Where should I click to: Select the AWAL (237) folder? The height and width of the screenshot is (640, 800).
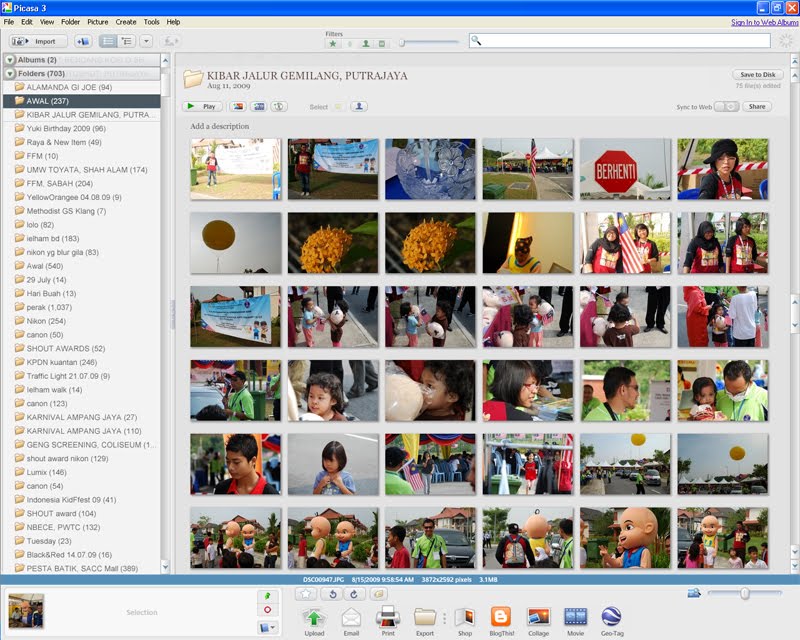pyautogui.click(x=82, y=101)
